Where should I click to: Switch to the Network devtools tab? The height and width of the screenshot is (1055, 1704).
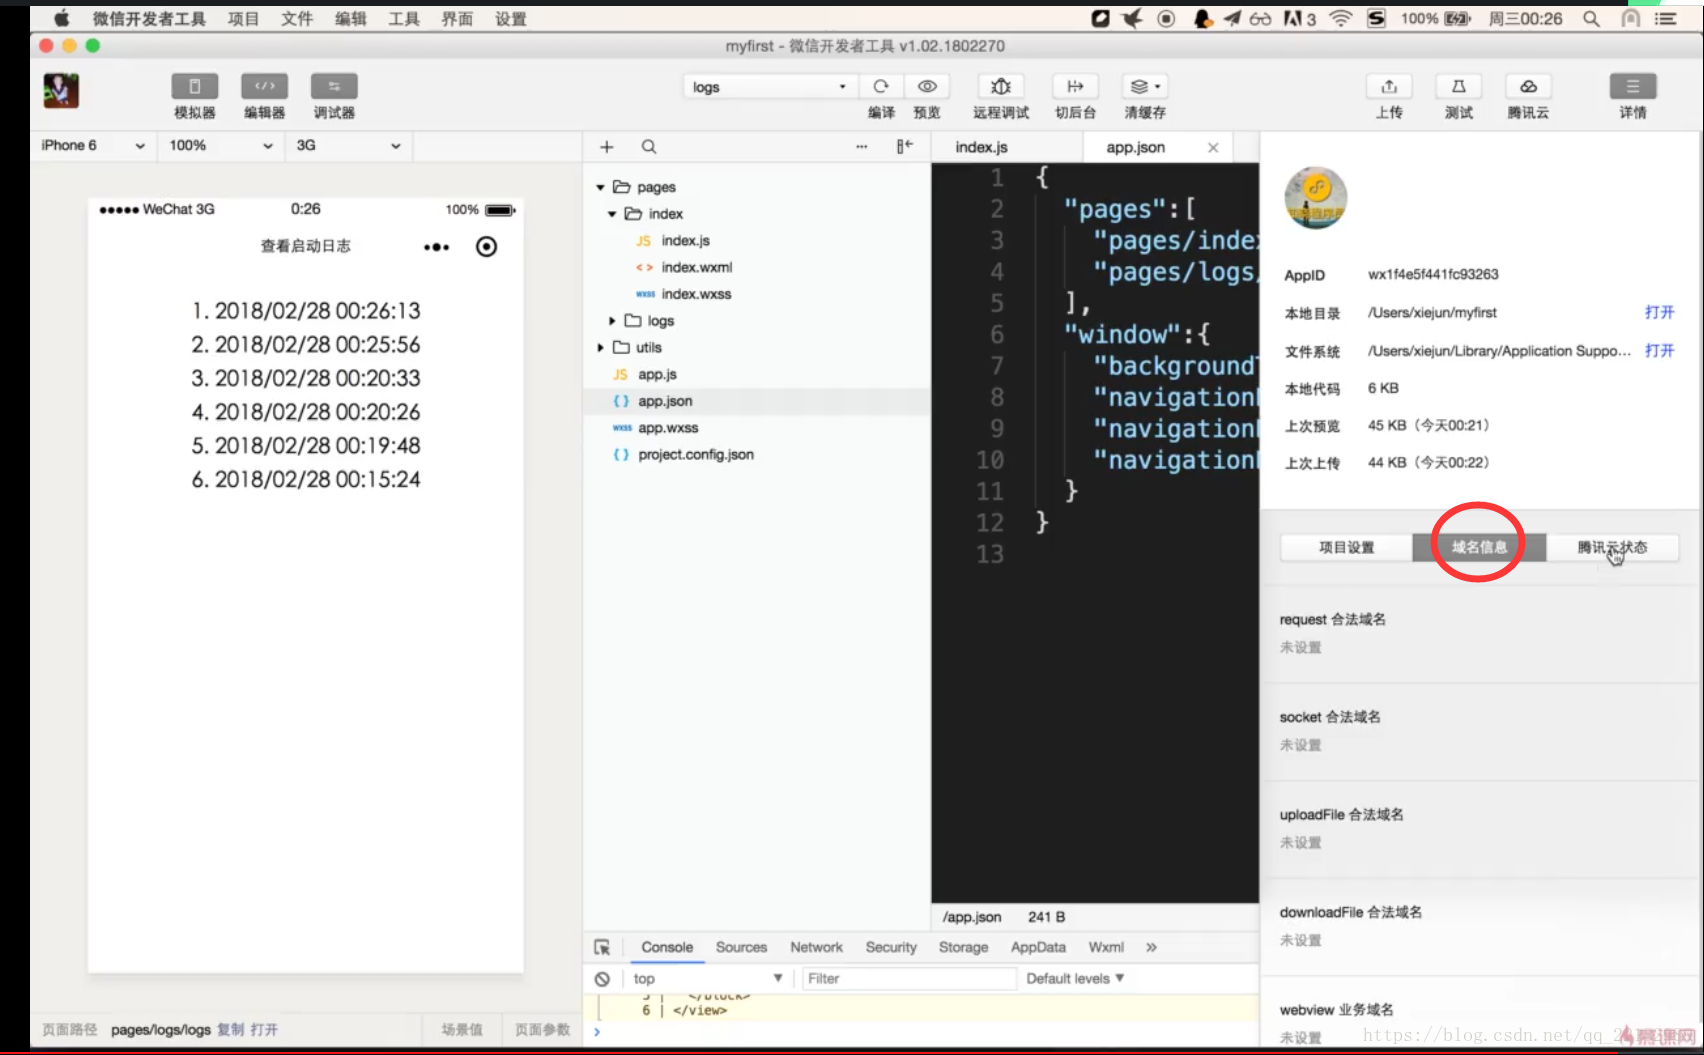[x=816, y=947]
